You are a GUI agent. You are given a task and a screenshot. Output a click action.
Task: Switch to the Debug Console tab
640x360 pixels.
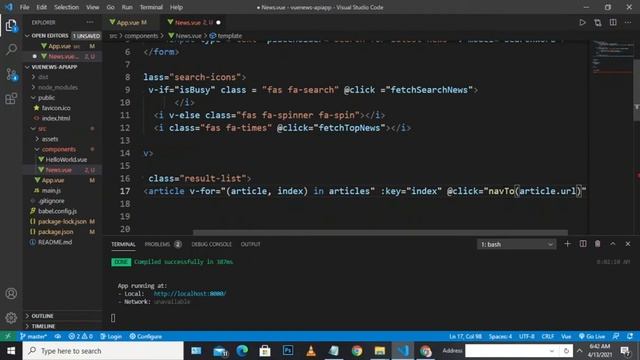click(211, 244)
